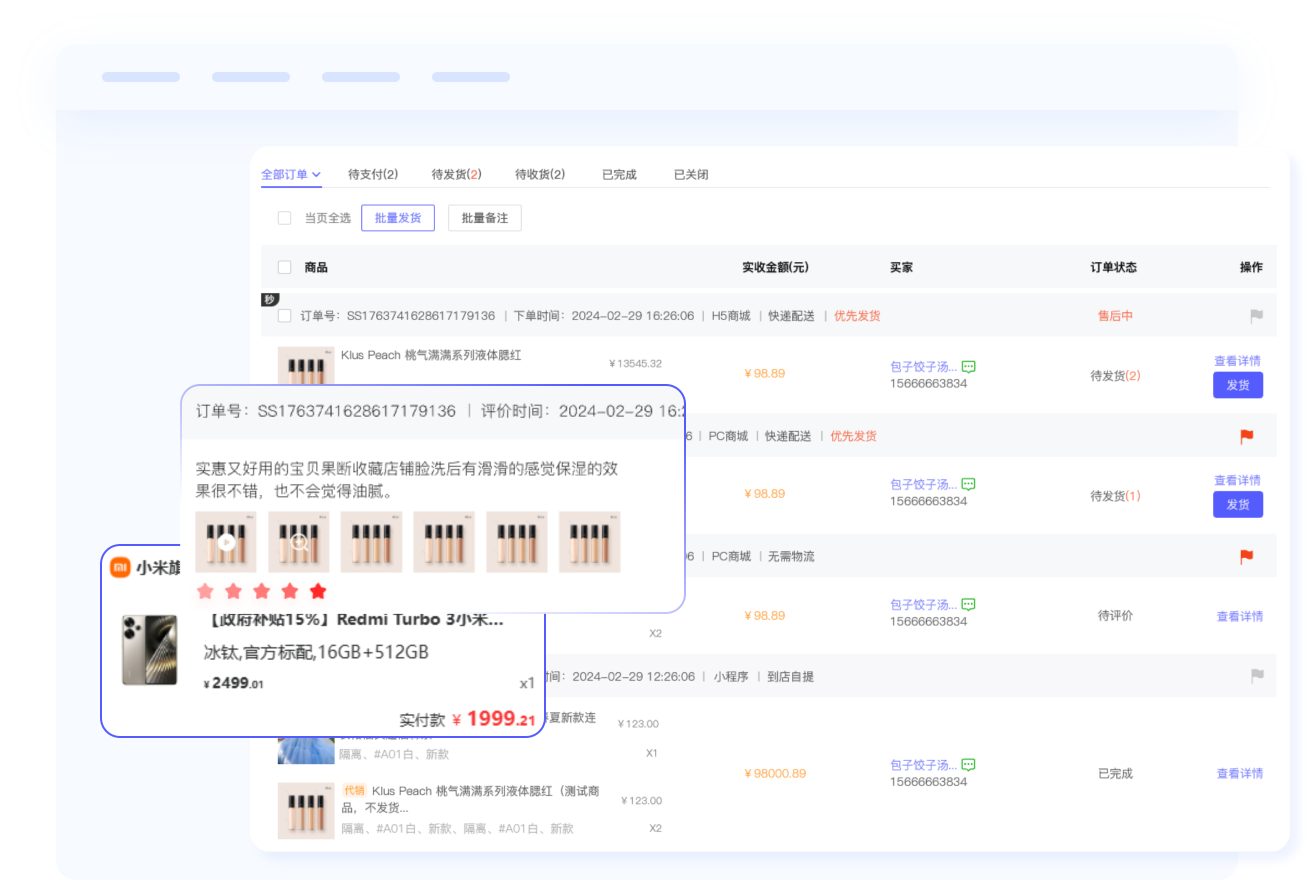The image size is (1310, 880).
Task: Click the zoom magnifier on the second review image
Action: pyautogui.click(x=298, y=542)
